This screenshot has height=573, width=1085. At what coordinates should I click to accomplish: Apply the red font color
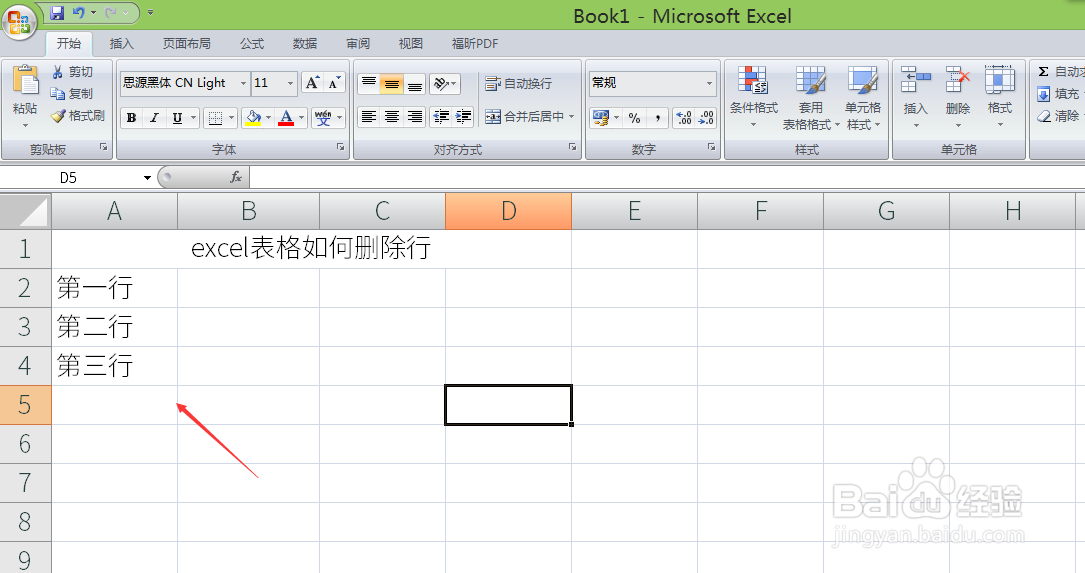tap(286, 118)
